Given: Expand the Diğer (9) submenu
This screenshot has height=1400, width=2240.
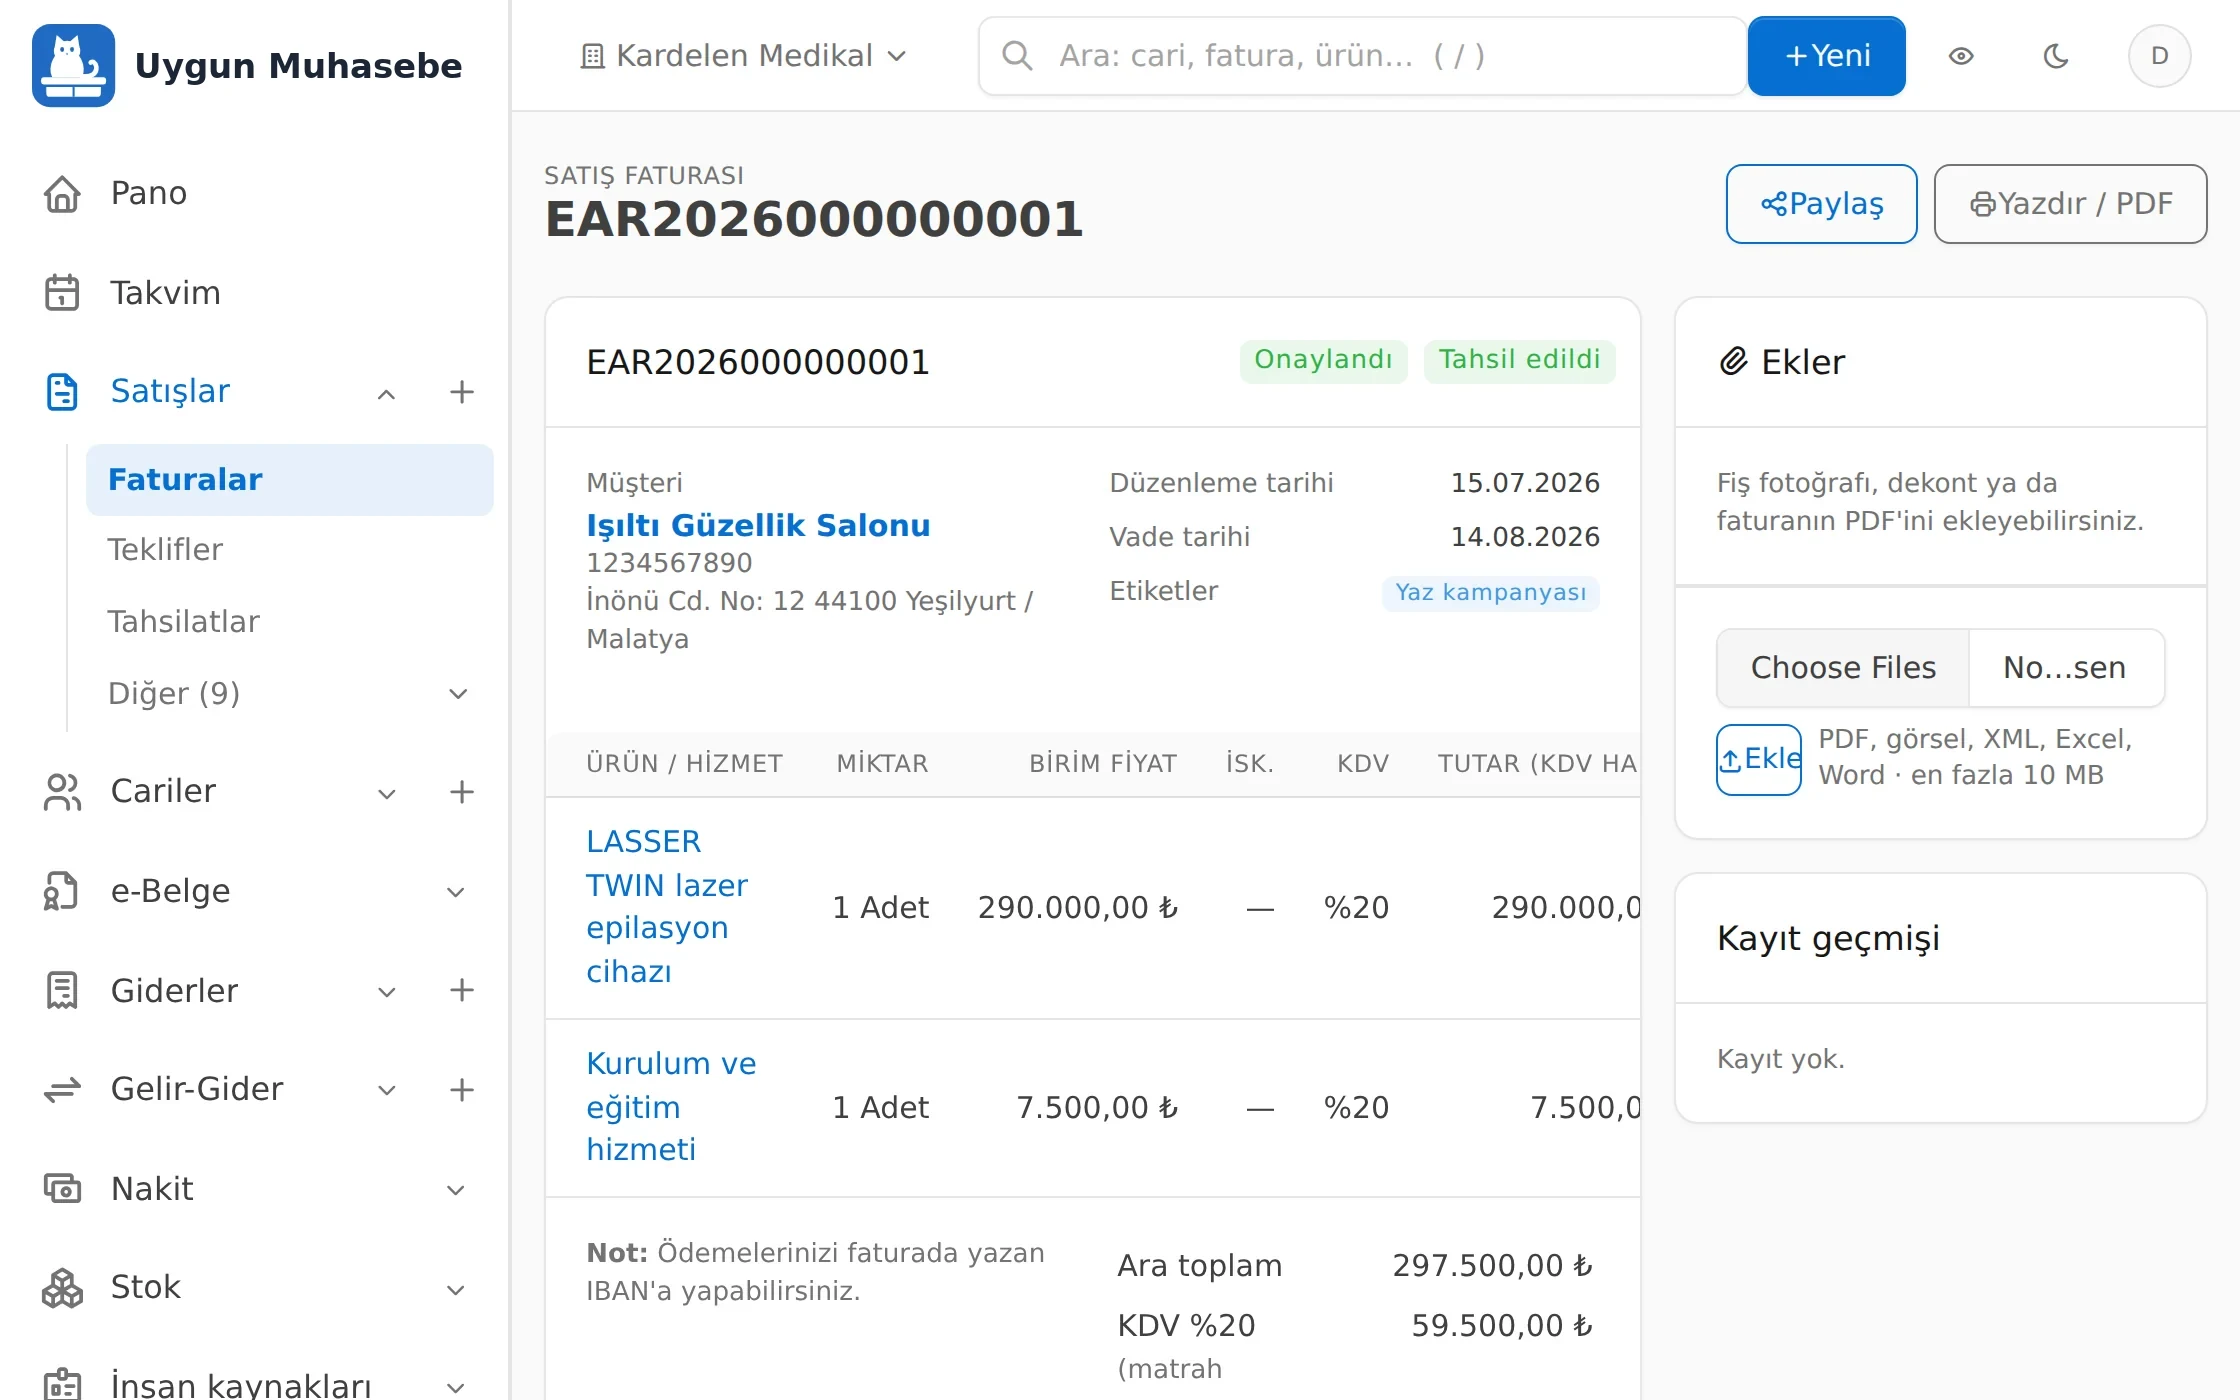Looking at the screenshot, I should (x=458, y=694).
